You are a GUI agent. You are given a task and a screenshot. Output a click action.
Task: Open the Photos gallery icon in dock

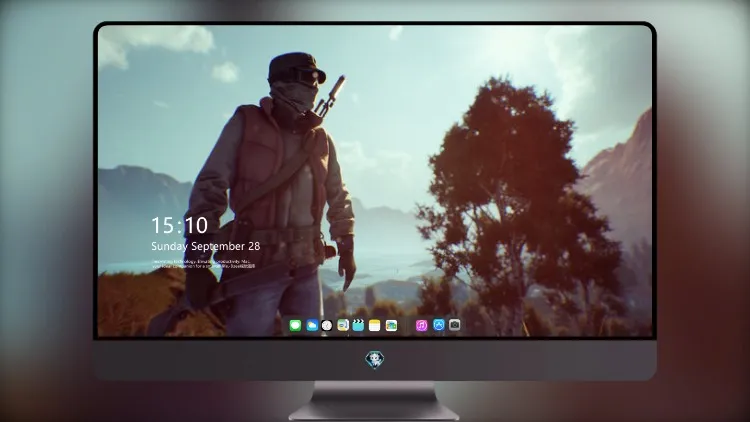[391, 325]
